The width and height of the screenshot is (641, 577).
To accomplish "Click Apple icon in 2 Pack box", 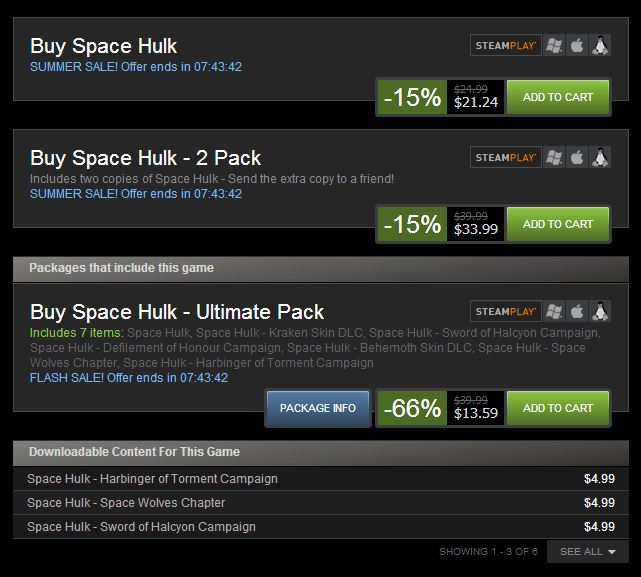I will pos(577,157).
